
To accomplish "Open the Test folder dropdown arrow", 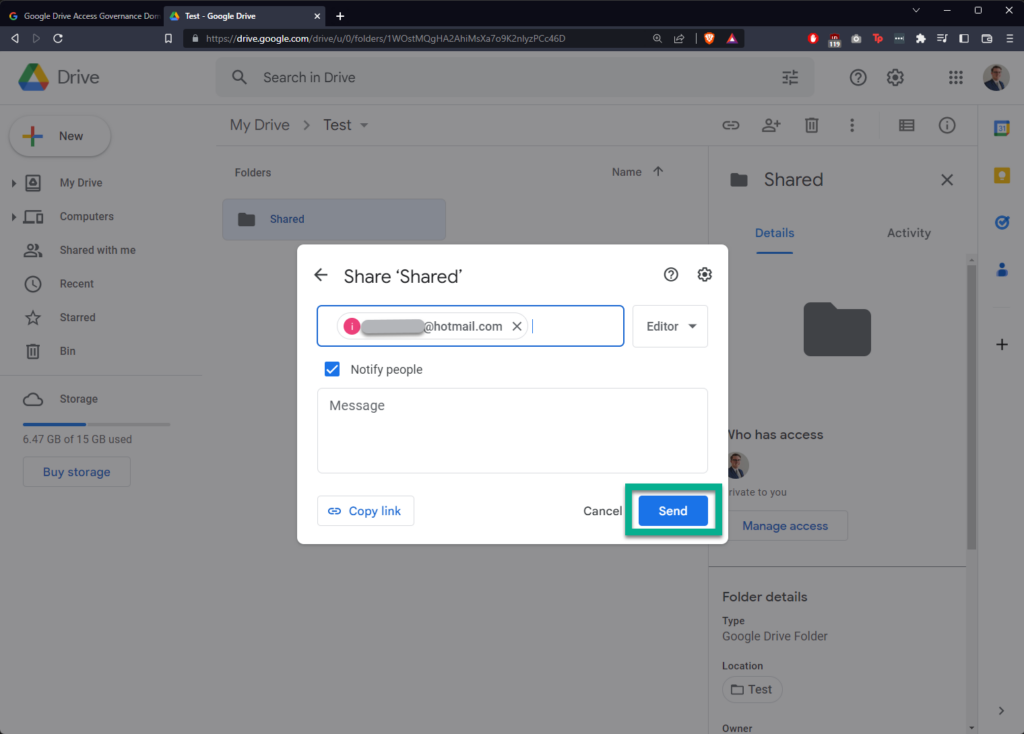I will pos(364,125).
